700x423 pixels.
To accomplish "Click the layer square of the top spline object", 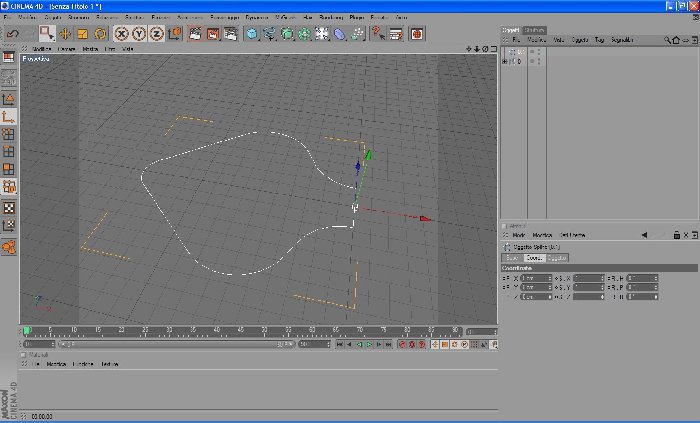I will pos(532,52).
